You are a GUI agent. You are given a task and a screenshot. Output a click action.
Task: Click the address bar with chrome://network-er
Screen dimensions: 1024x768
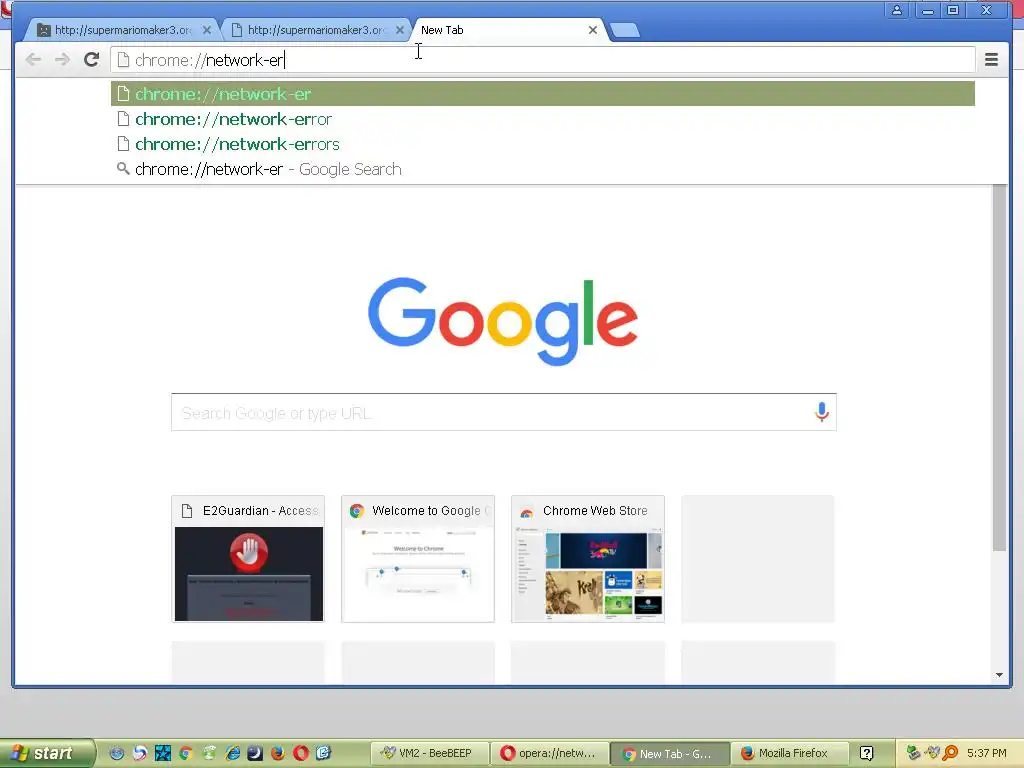(x=542, y=60)
